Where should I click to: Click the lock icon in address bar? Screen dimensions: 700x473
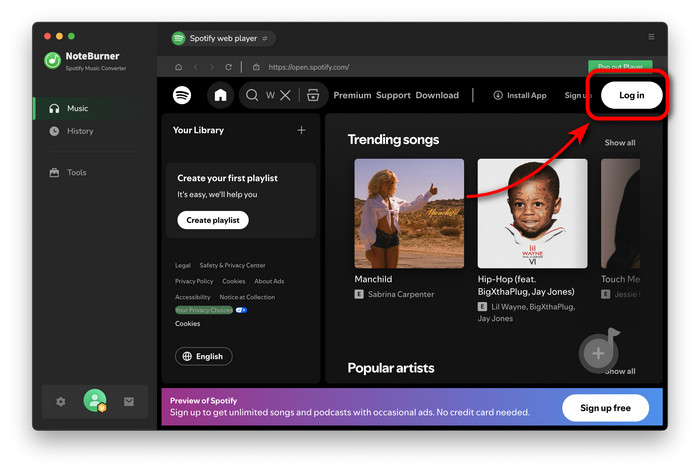coord(256,67)
